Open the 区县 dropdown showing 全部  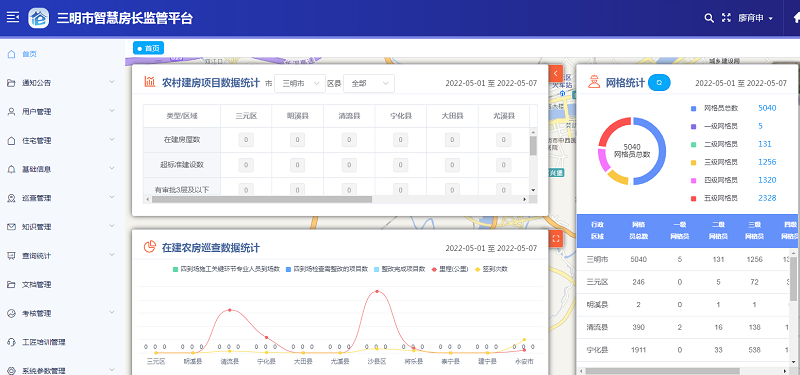[x=369, y=83]
